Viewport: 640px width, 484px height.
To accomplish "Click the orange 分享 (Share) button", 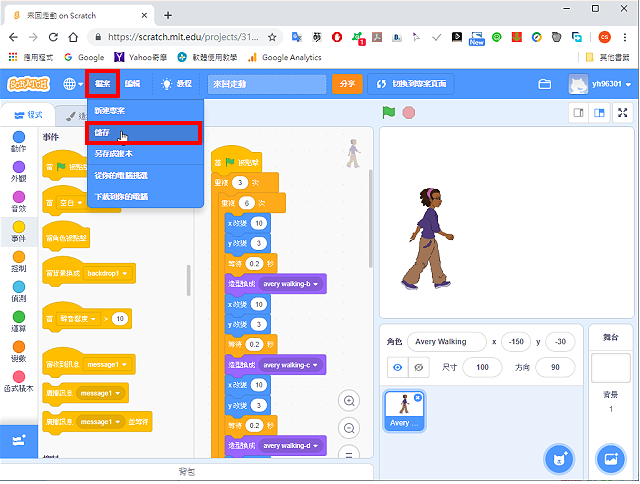I will click(347, 84).
